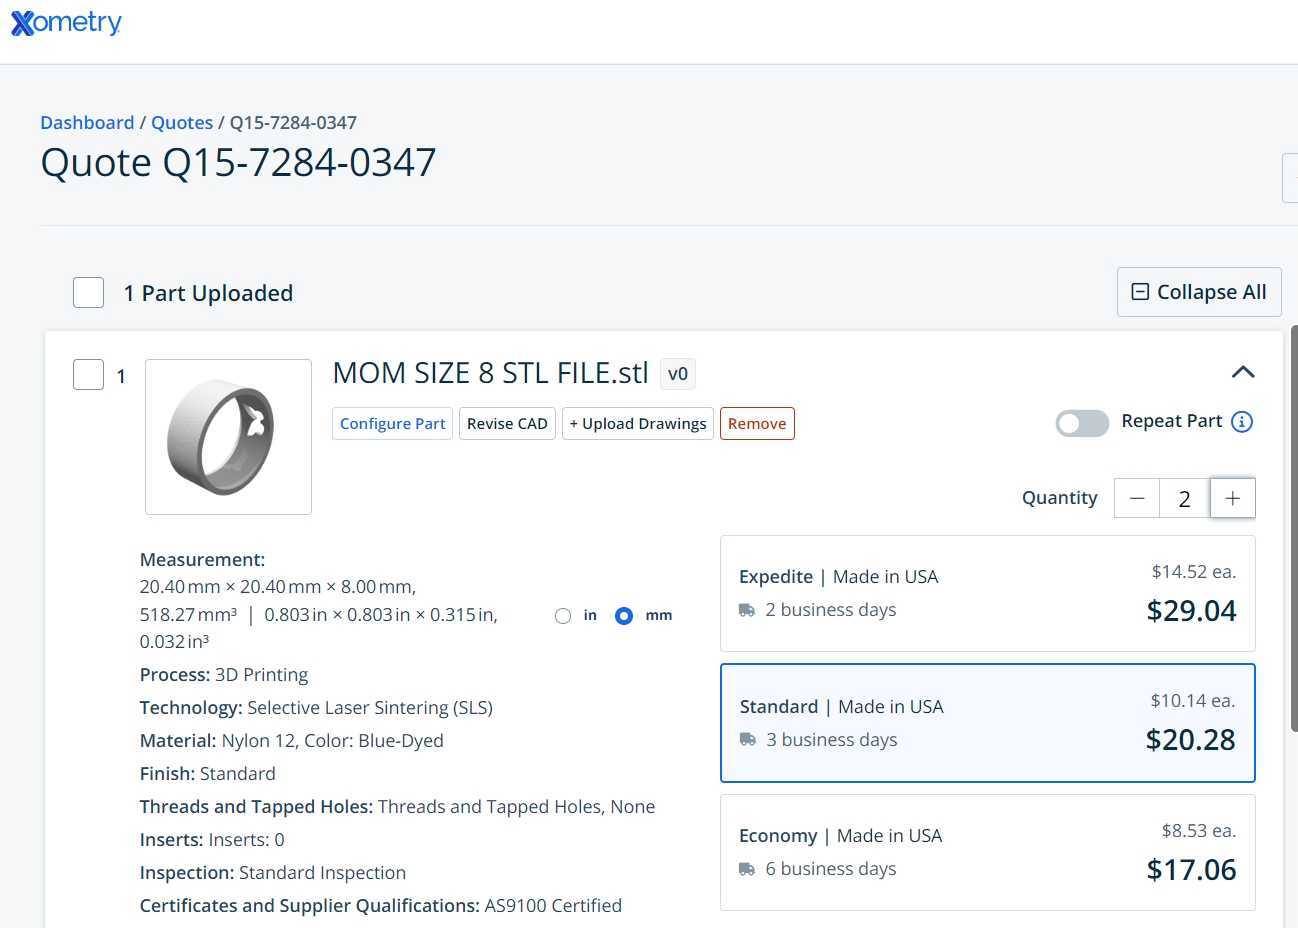Image resolution: width=1298 pixels, height=928 pixels.
Task: Collapse part details chevron
Action: (x=1243, y=372)
